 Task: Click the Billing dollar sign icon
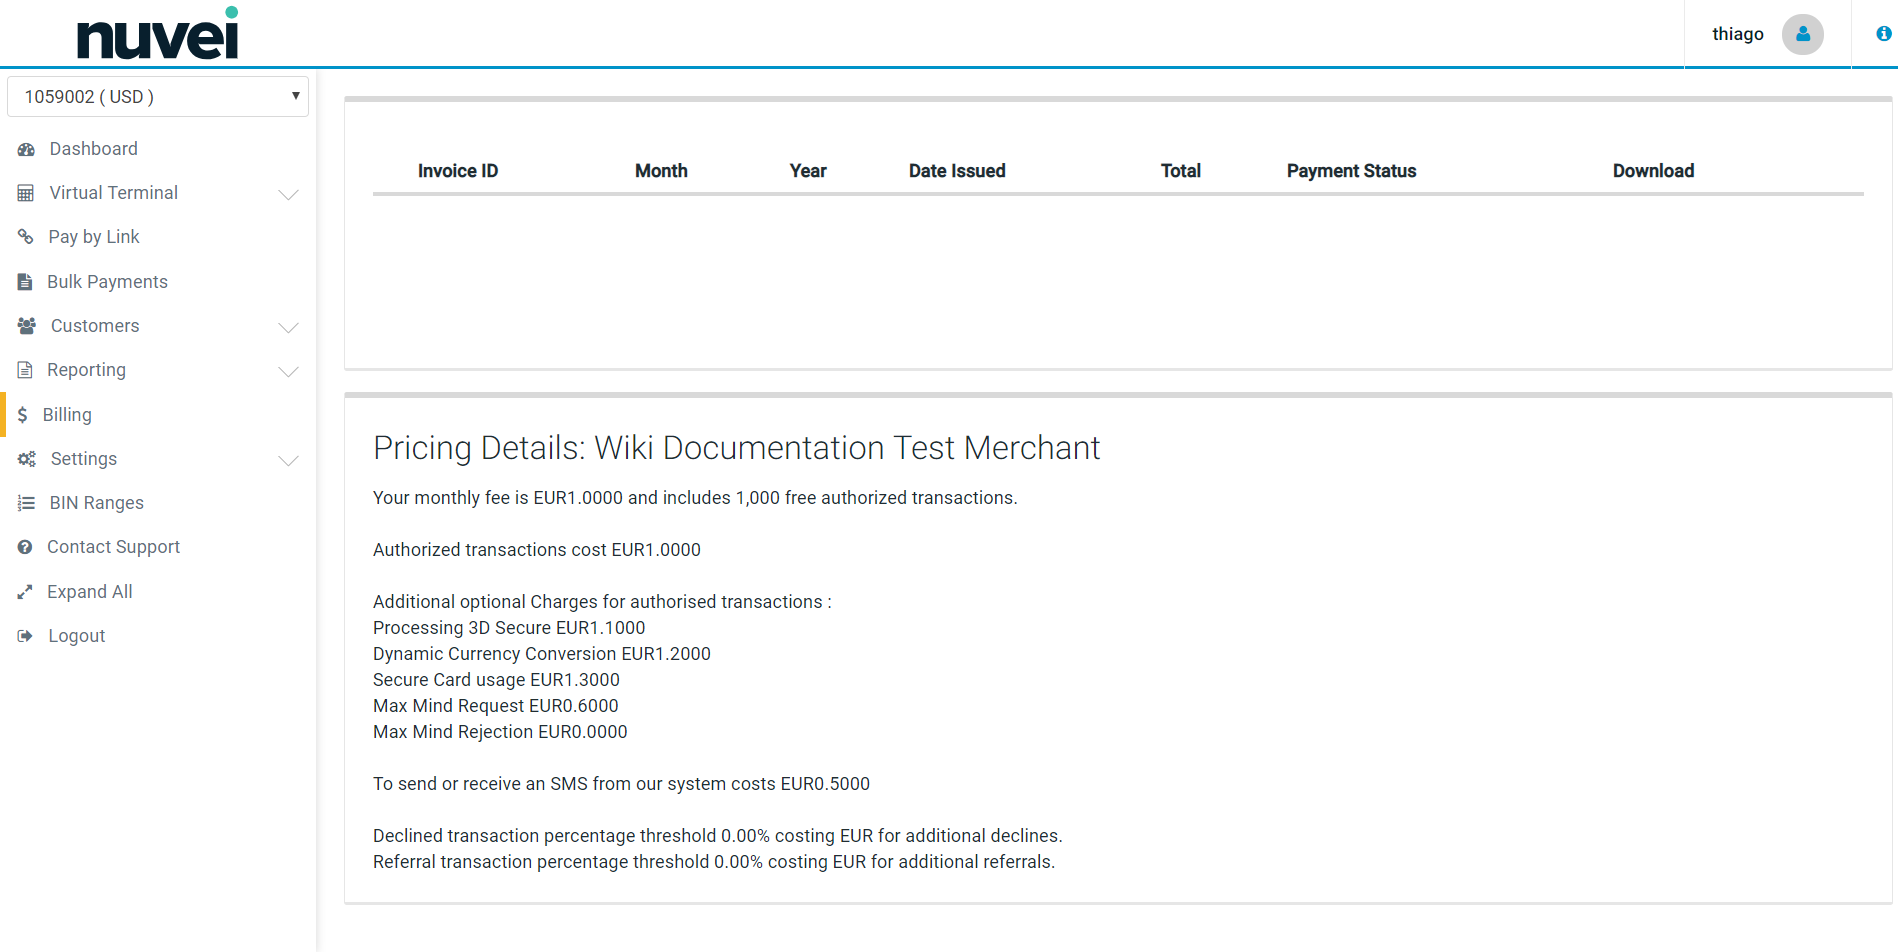(x=22, y=415)
